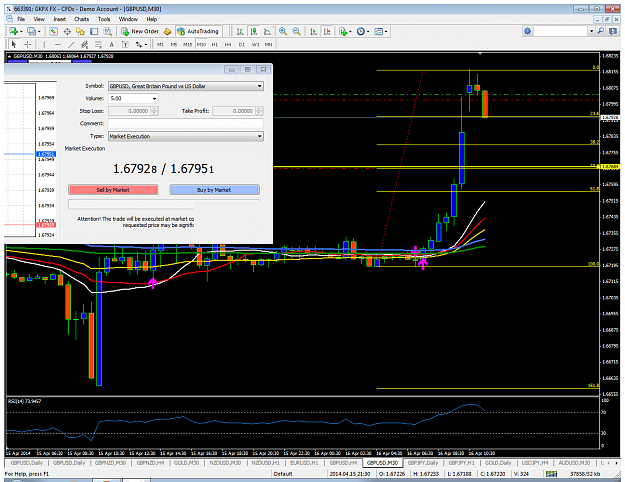
Task: Click the Comment input field
Action: (x=186, y=123)
